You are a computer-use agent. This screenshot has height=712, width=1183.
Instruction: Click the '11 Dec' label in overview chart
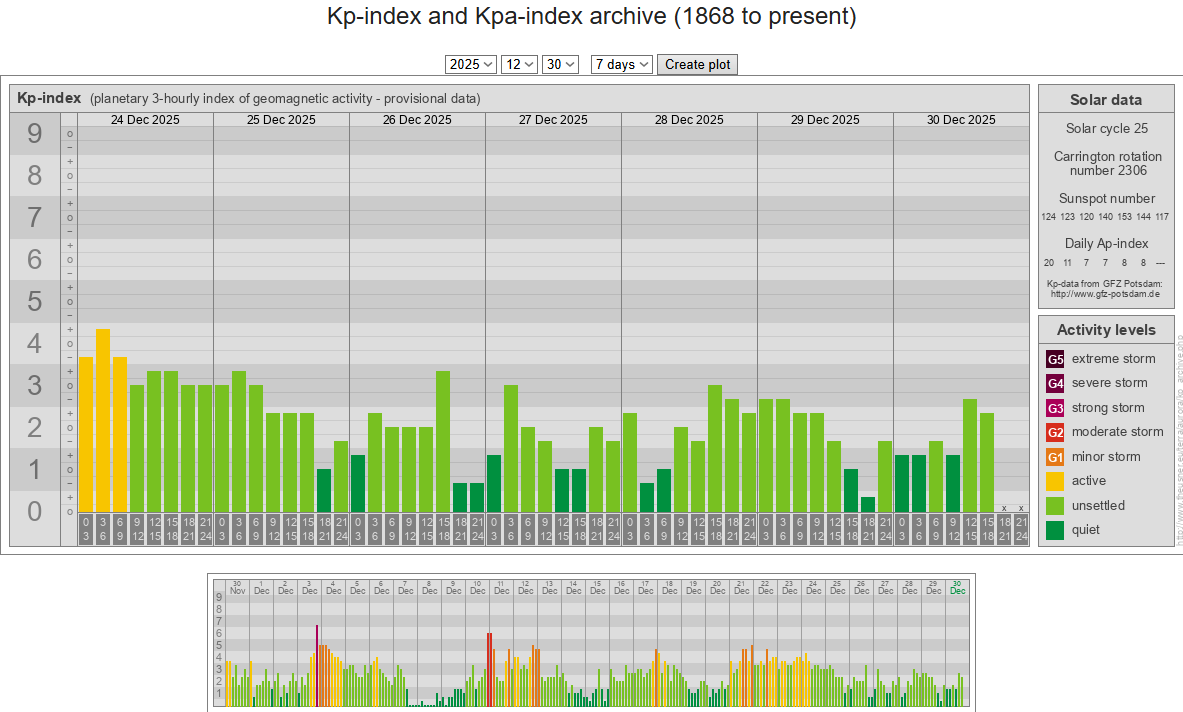click(x=502, y=587)
